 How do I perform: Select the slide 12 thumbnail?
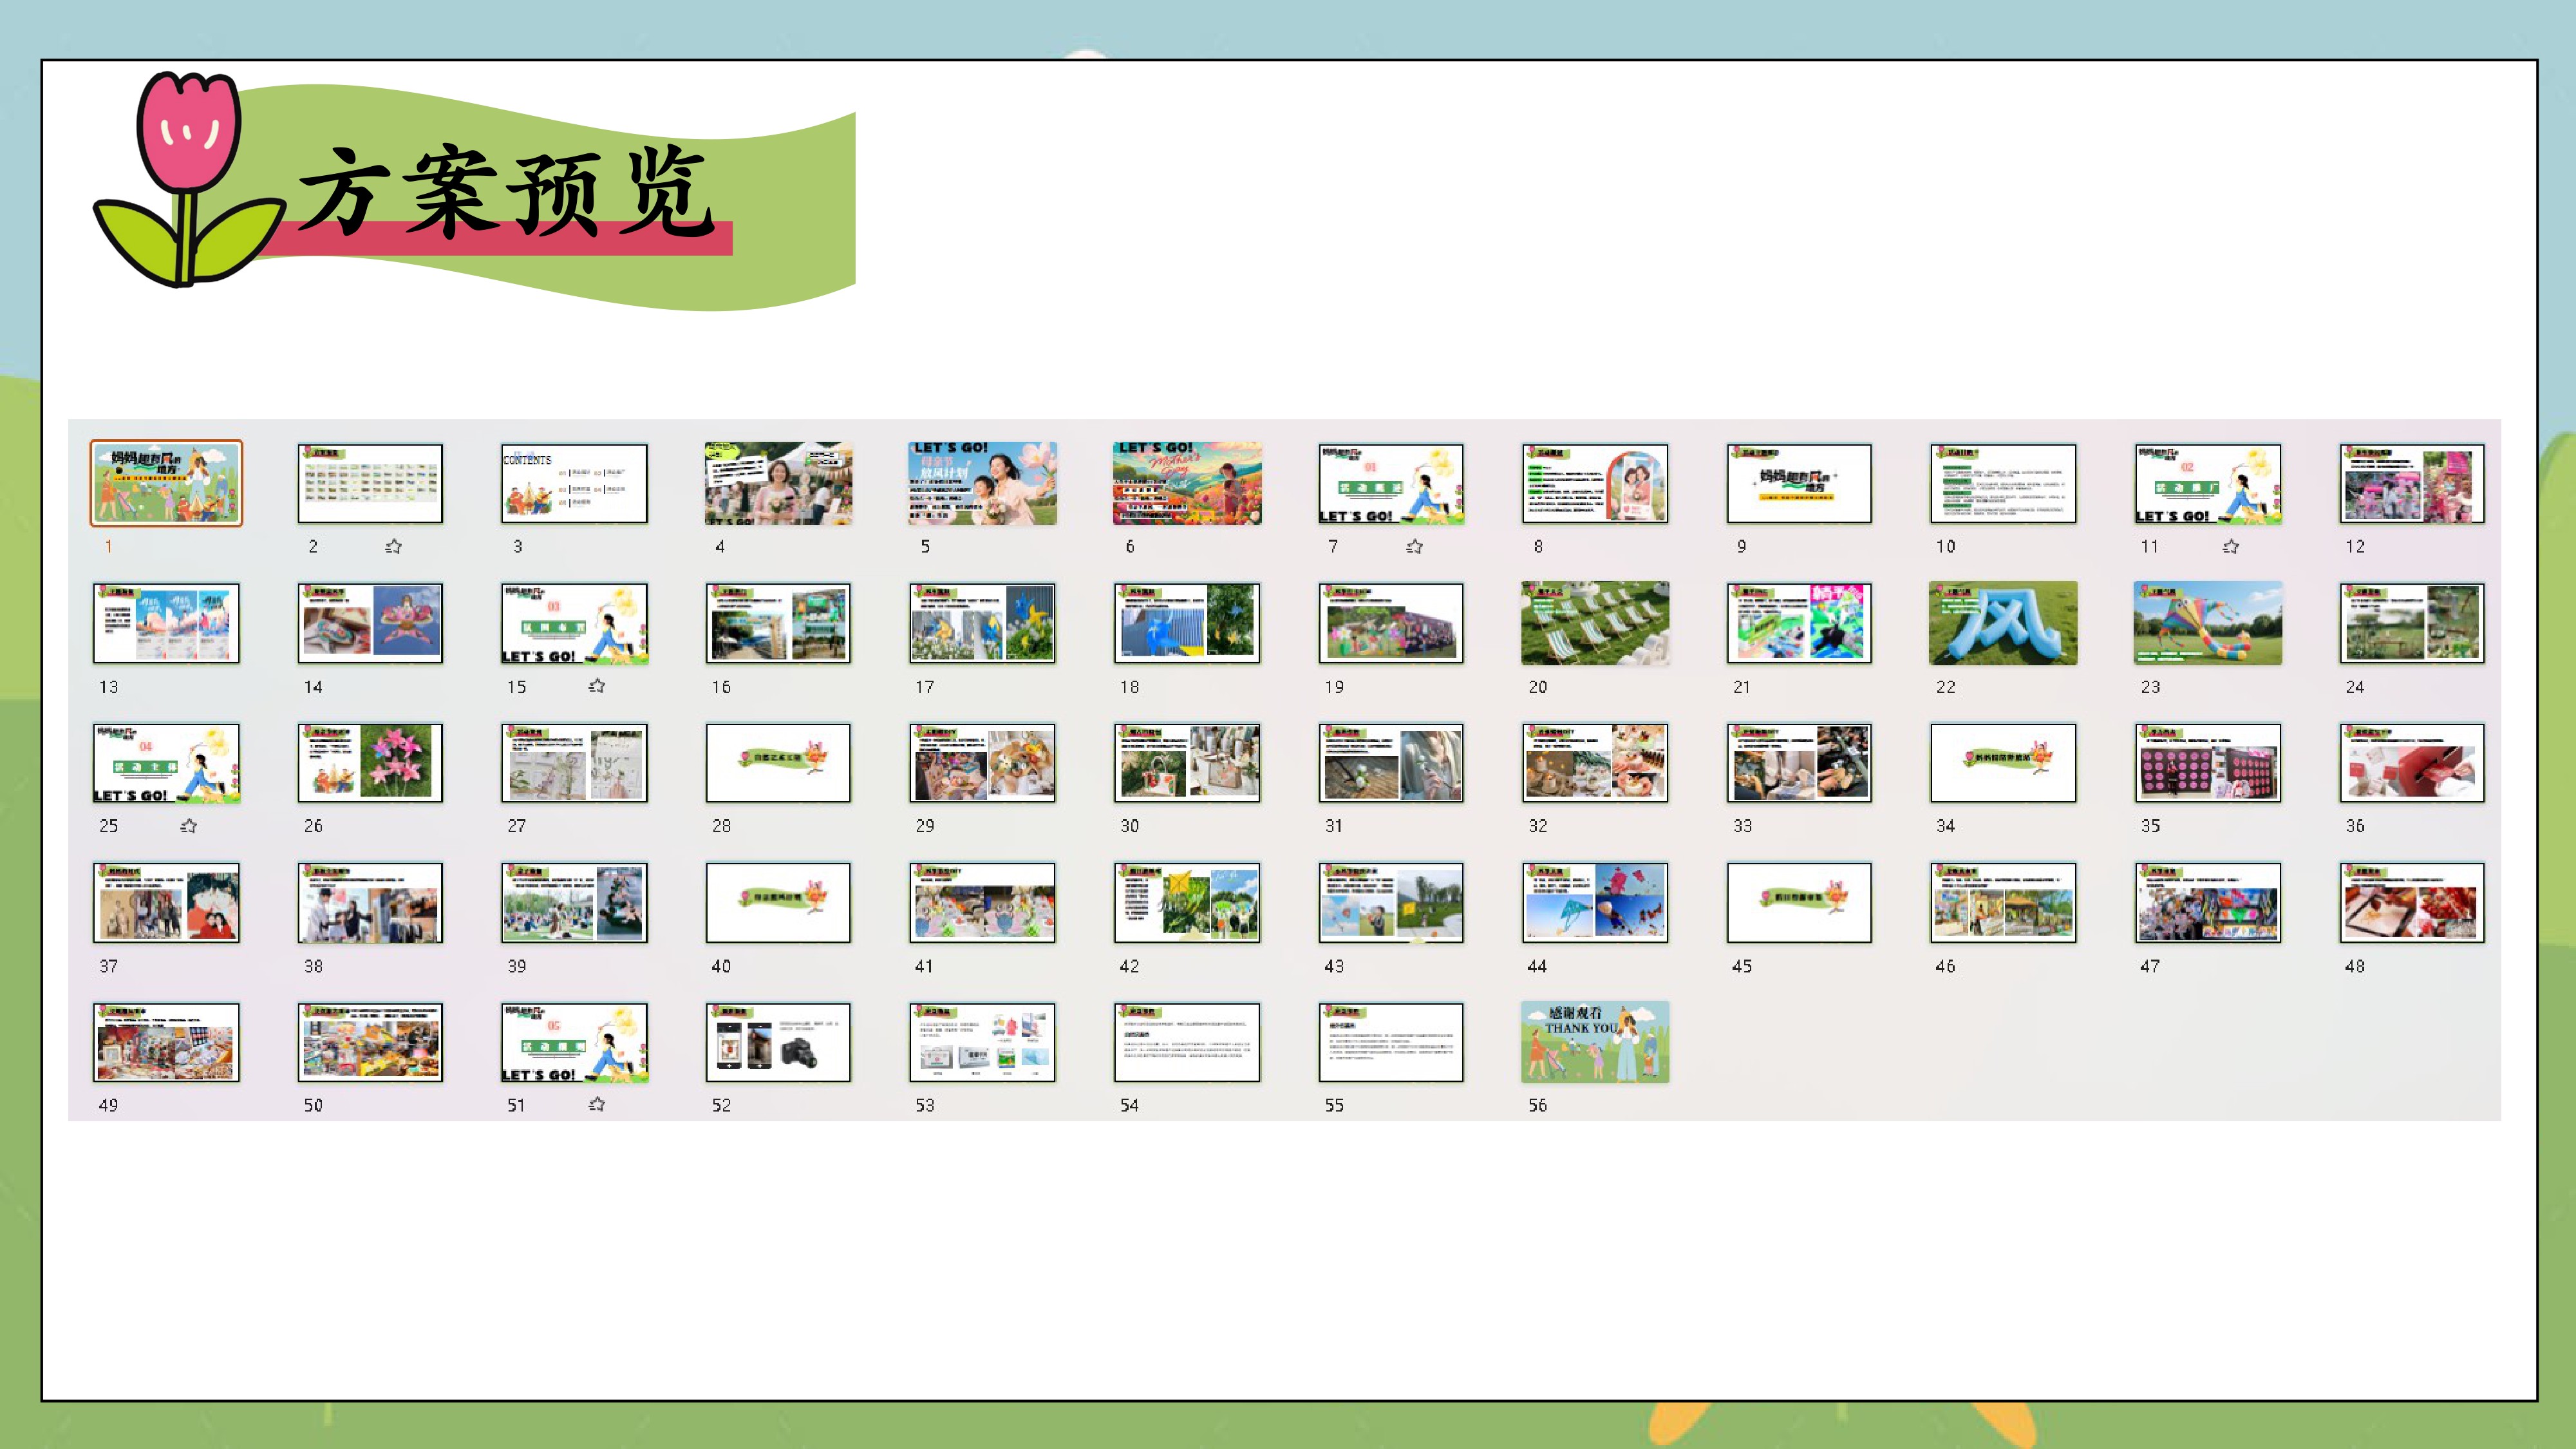coord(2412,483)
